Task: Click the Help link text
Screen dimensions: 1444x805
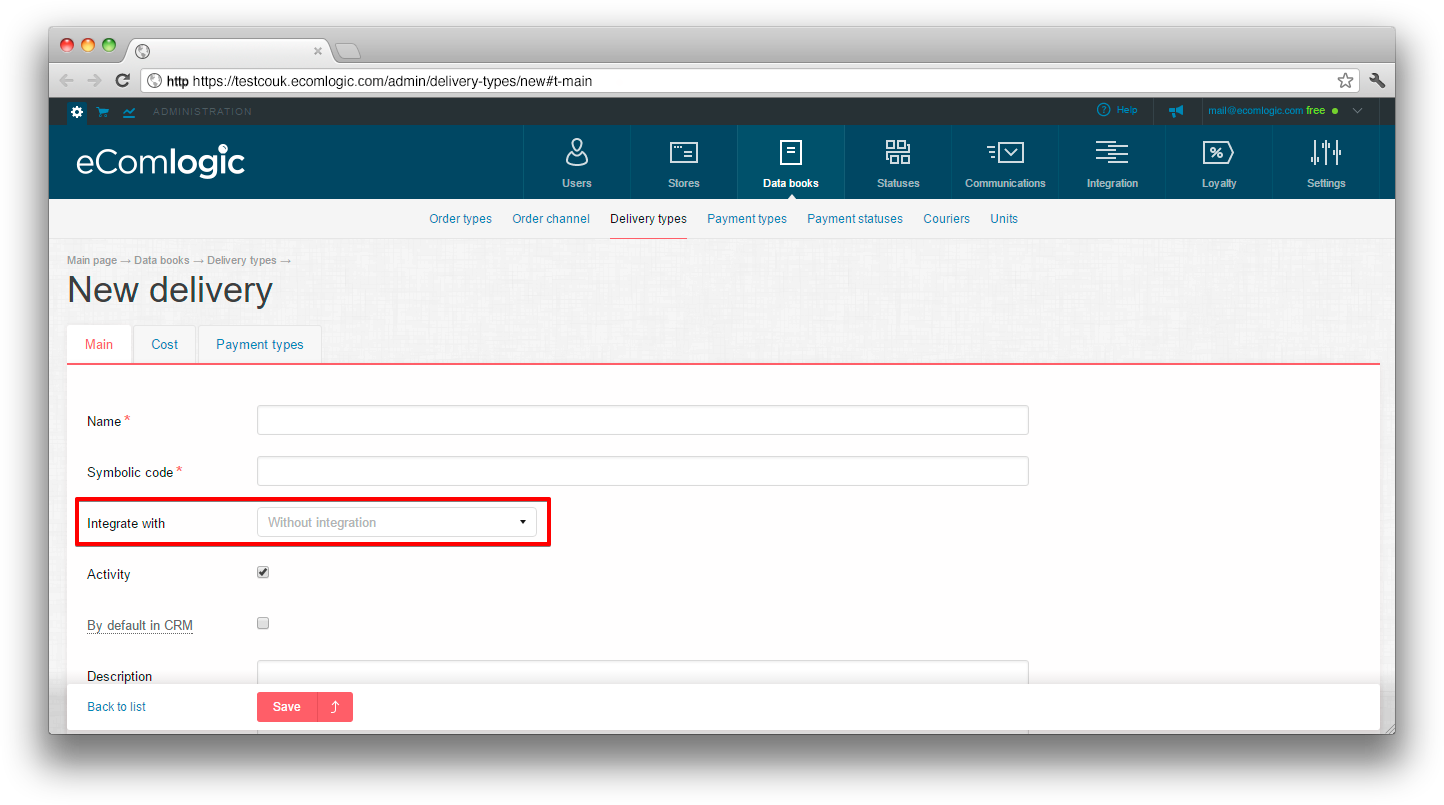Action: [x=1127, y=110]
